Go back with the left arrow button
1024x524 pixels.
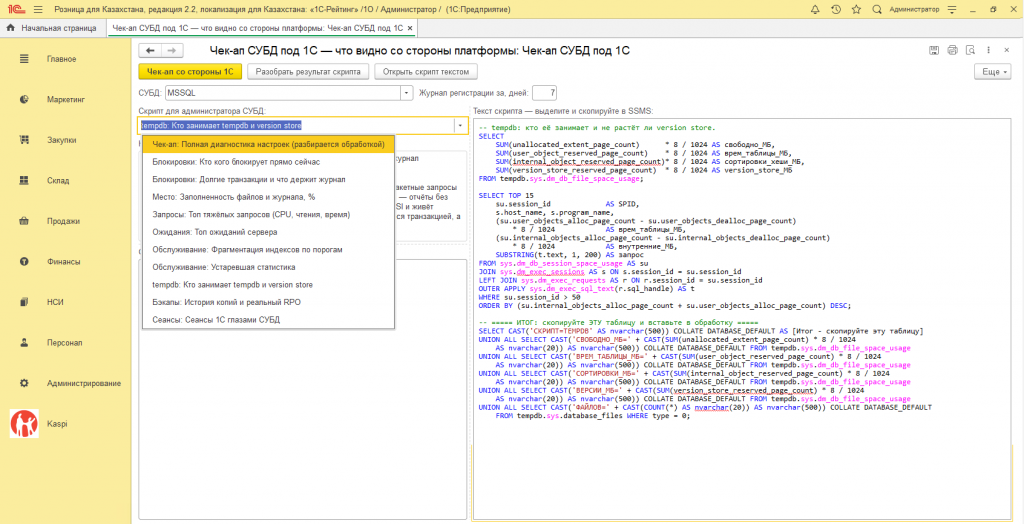150,50
